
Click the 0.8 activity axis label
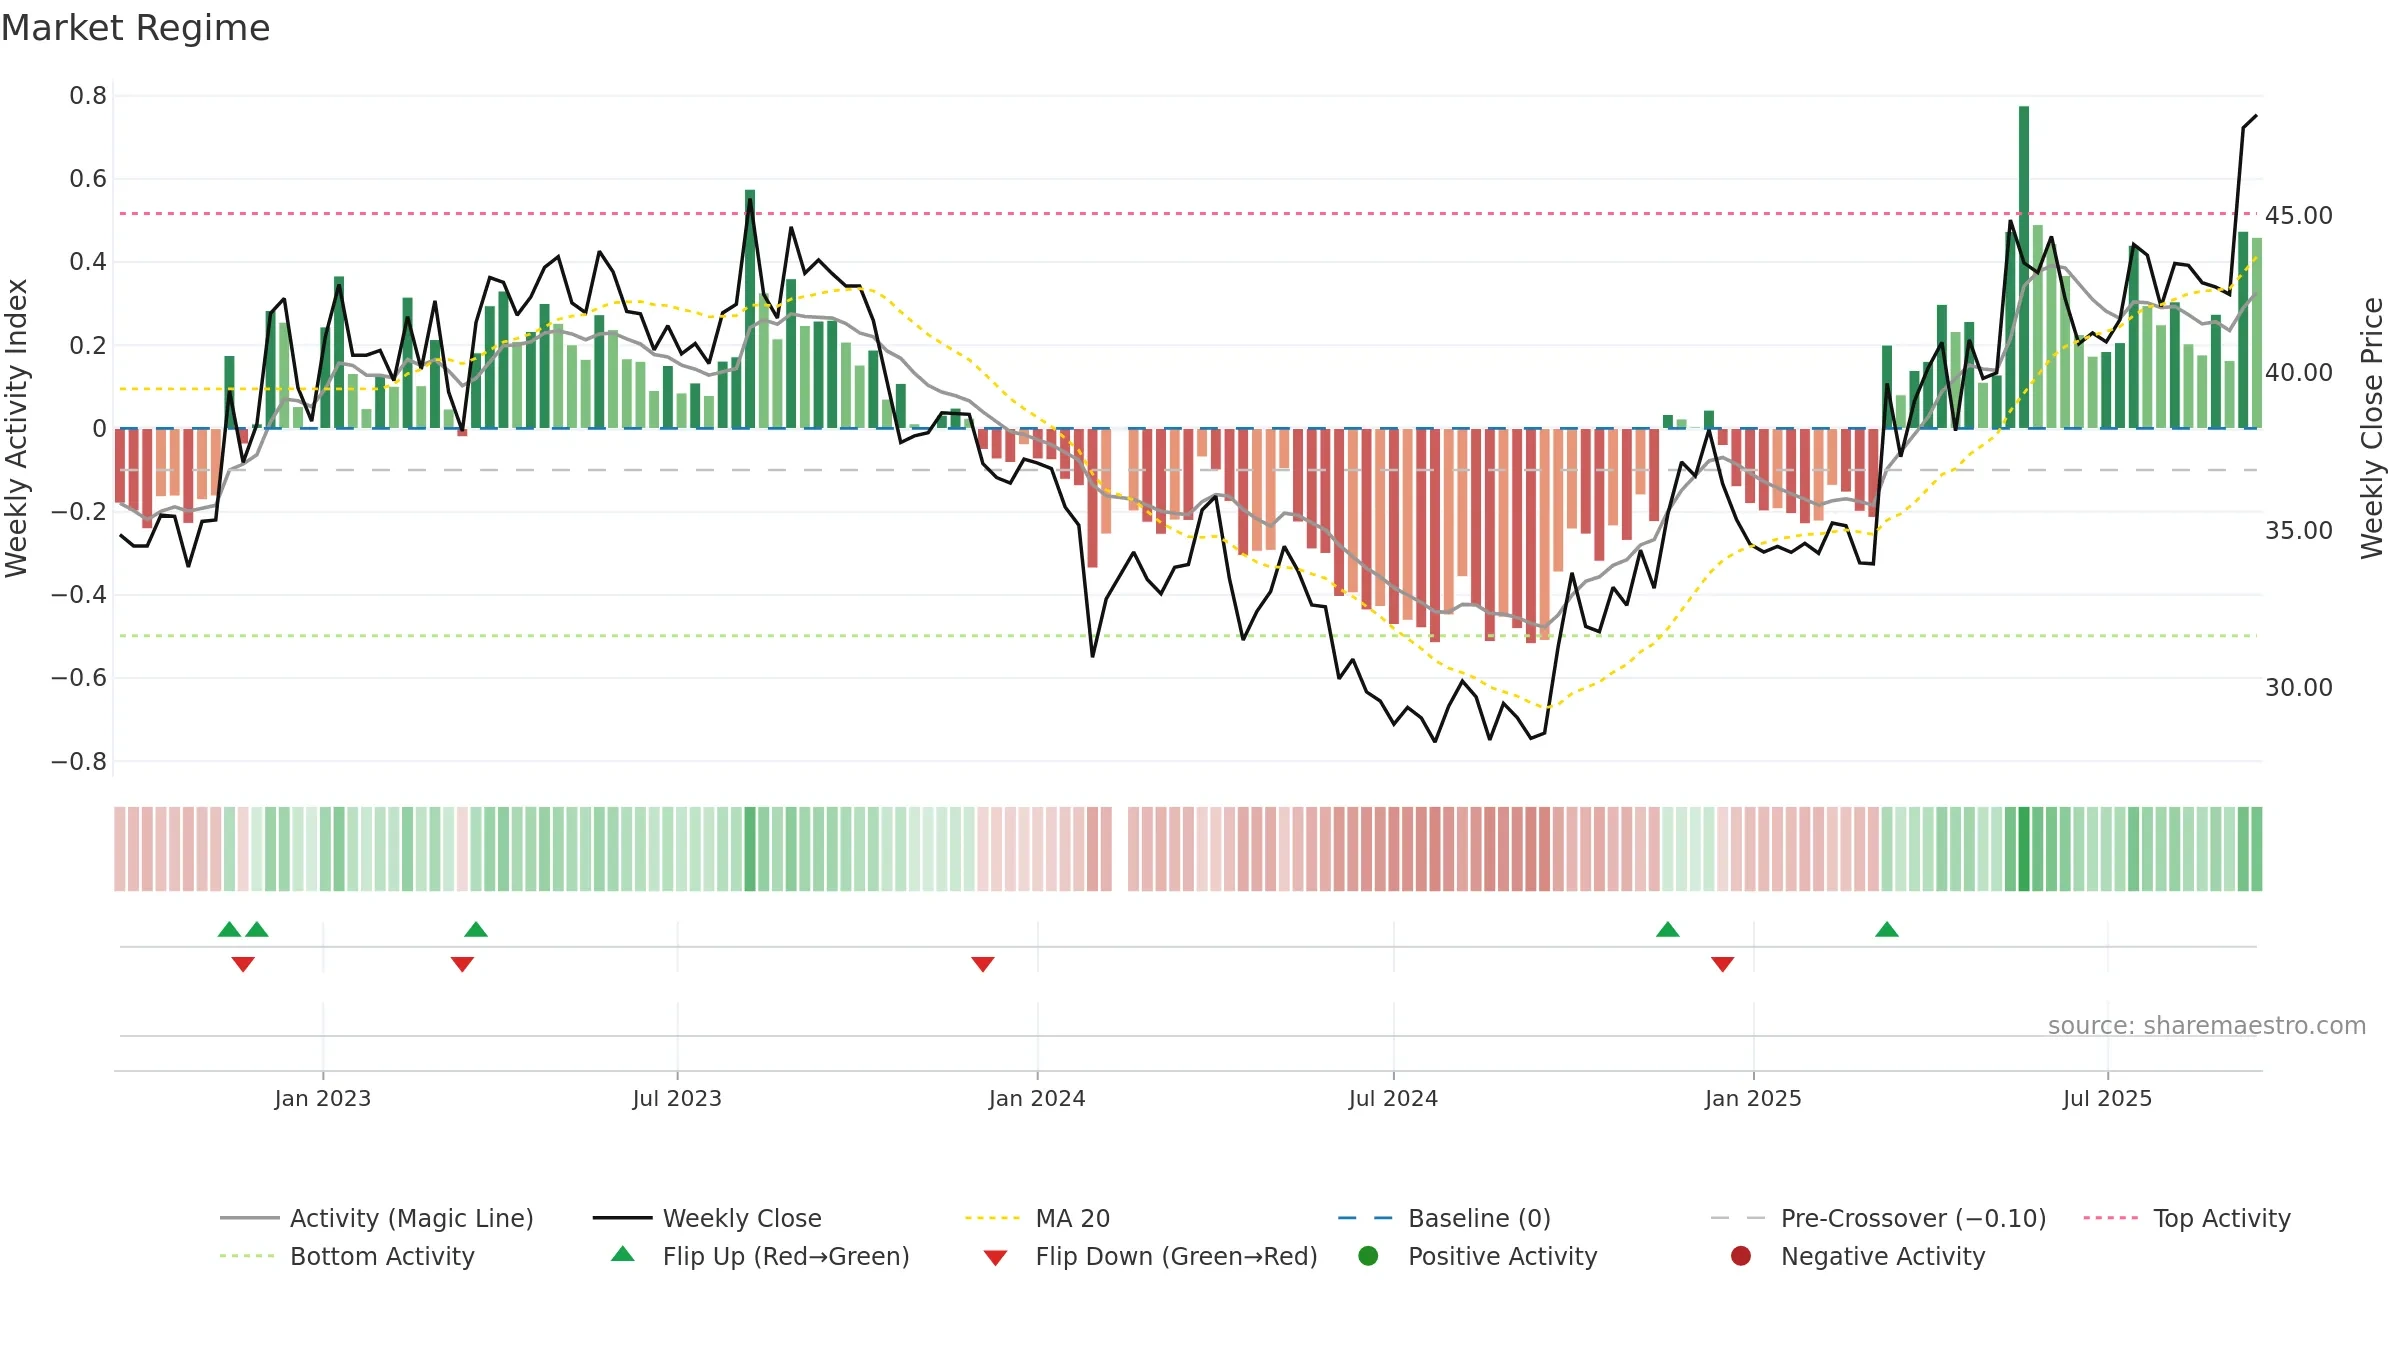coord(88,95)
